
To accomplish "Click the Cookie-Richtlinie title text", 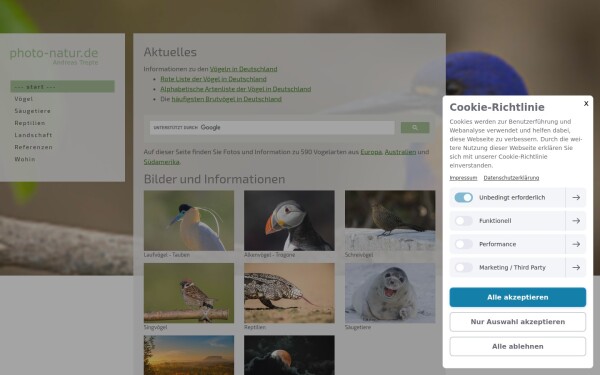I will (497, 107).
